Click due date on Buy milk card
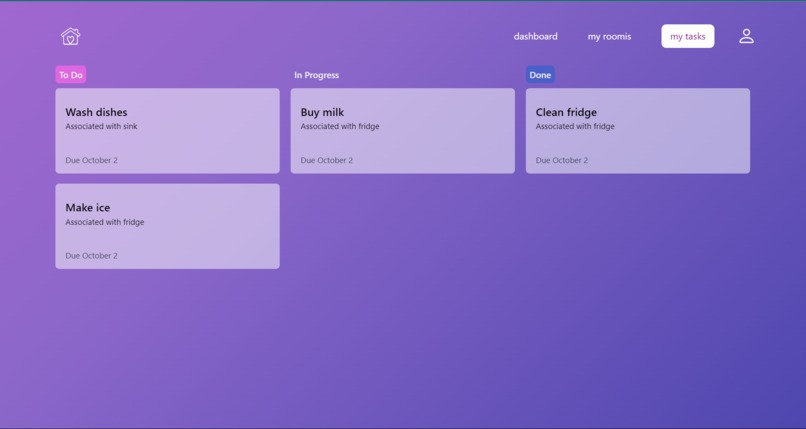The image size is (806, 429). pos(326,160)
